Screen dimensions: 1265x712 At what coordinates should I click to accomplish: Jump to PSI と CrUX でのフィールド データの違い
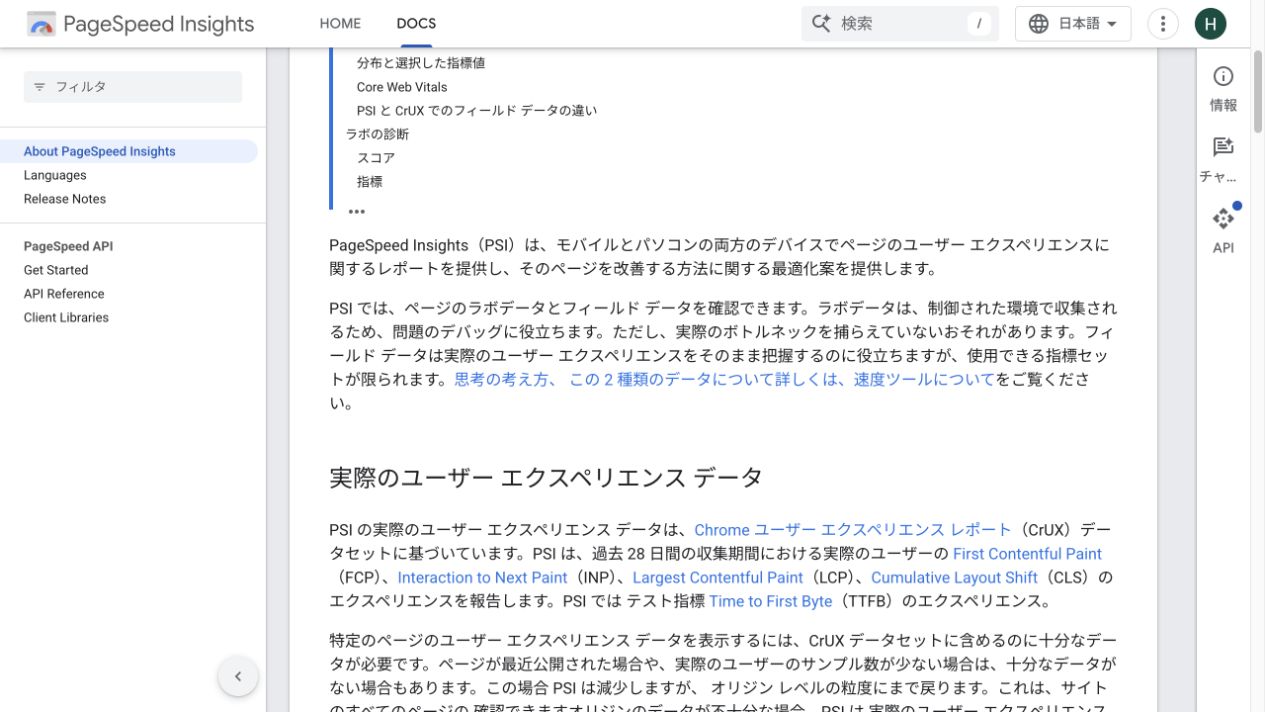coord(477,111)
